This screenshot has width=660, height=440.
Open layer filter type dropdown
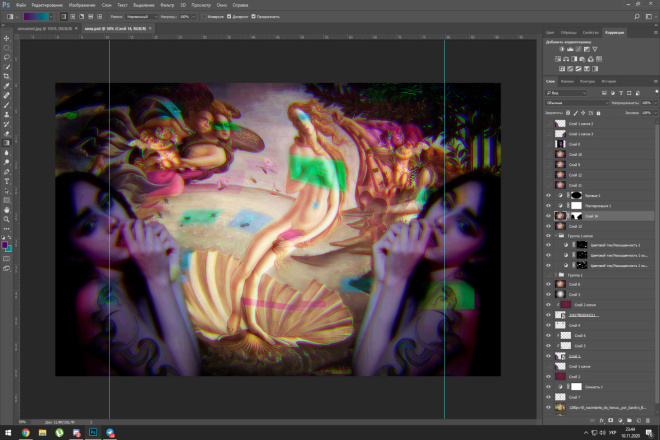click(566, 93)
